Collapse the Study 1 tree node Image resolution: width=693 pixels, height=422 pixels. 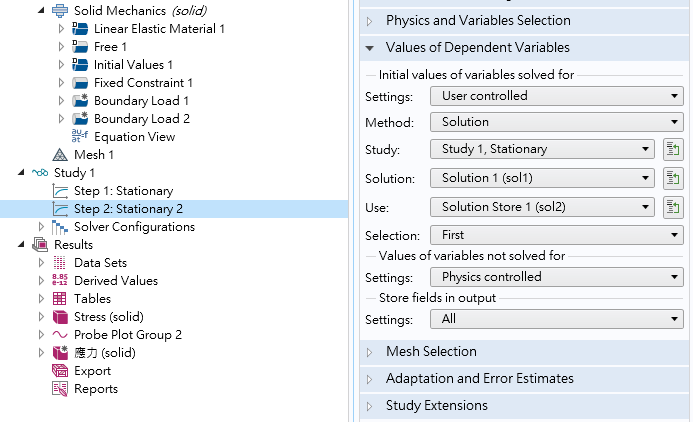[22, 173]
